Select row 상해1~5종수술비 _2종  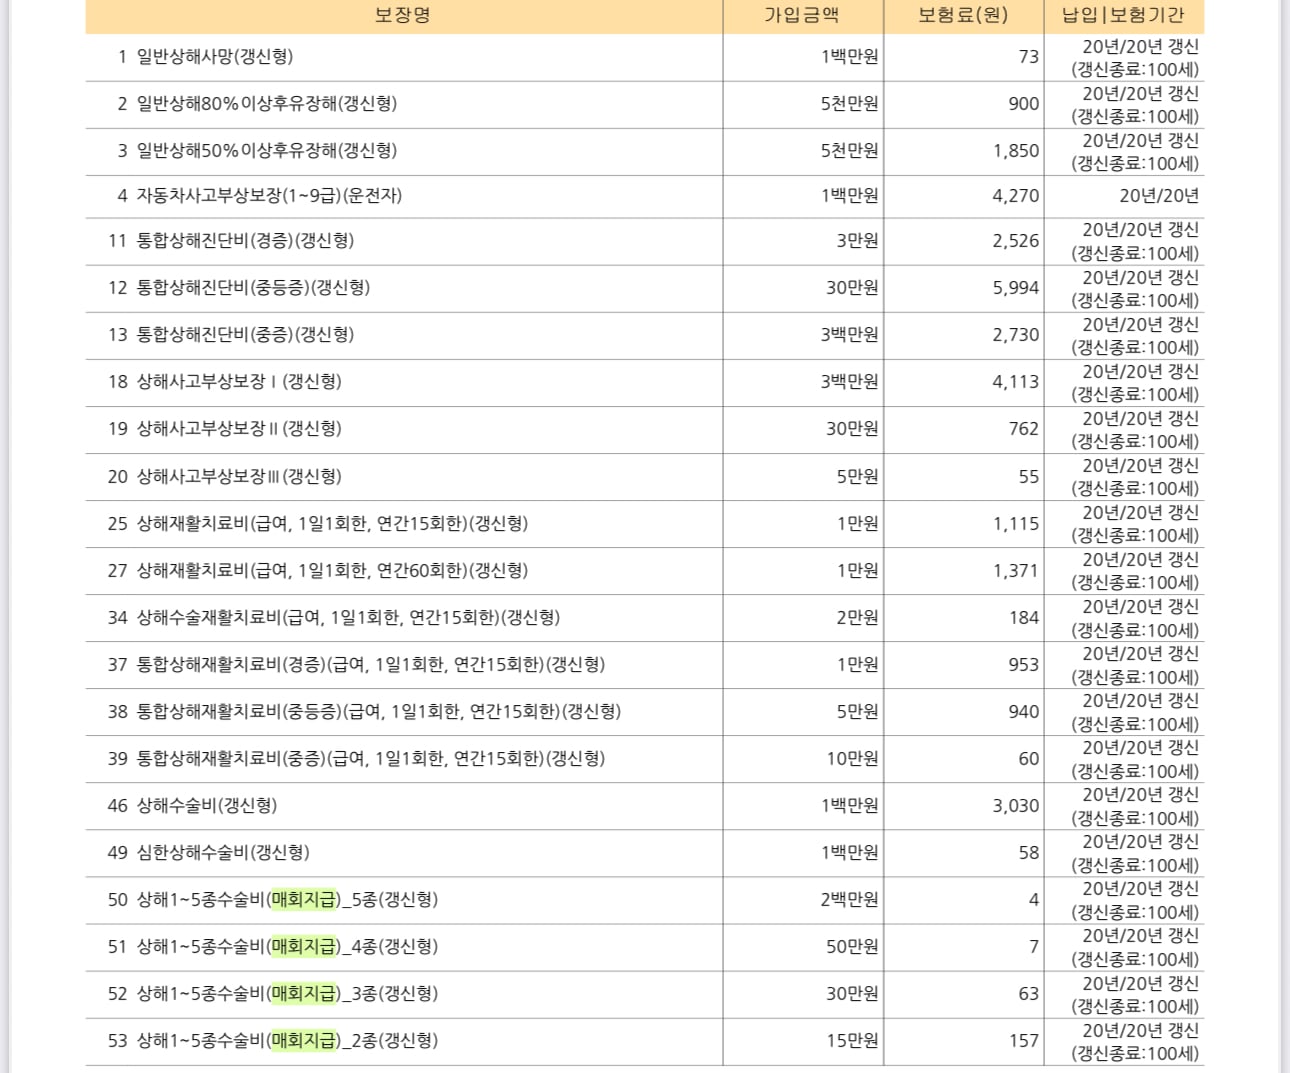tap(645, 1041)
